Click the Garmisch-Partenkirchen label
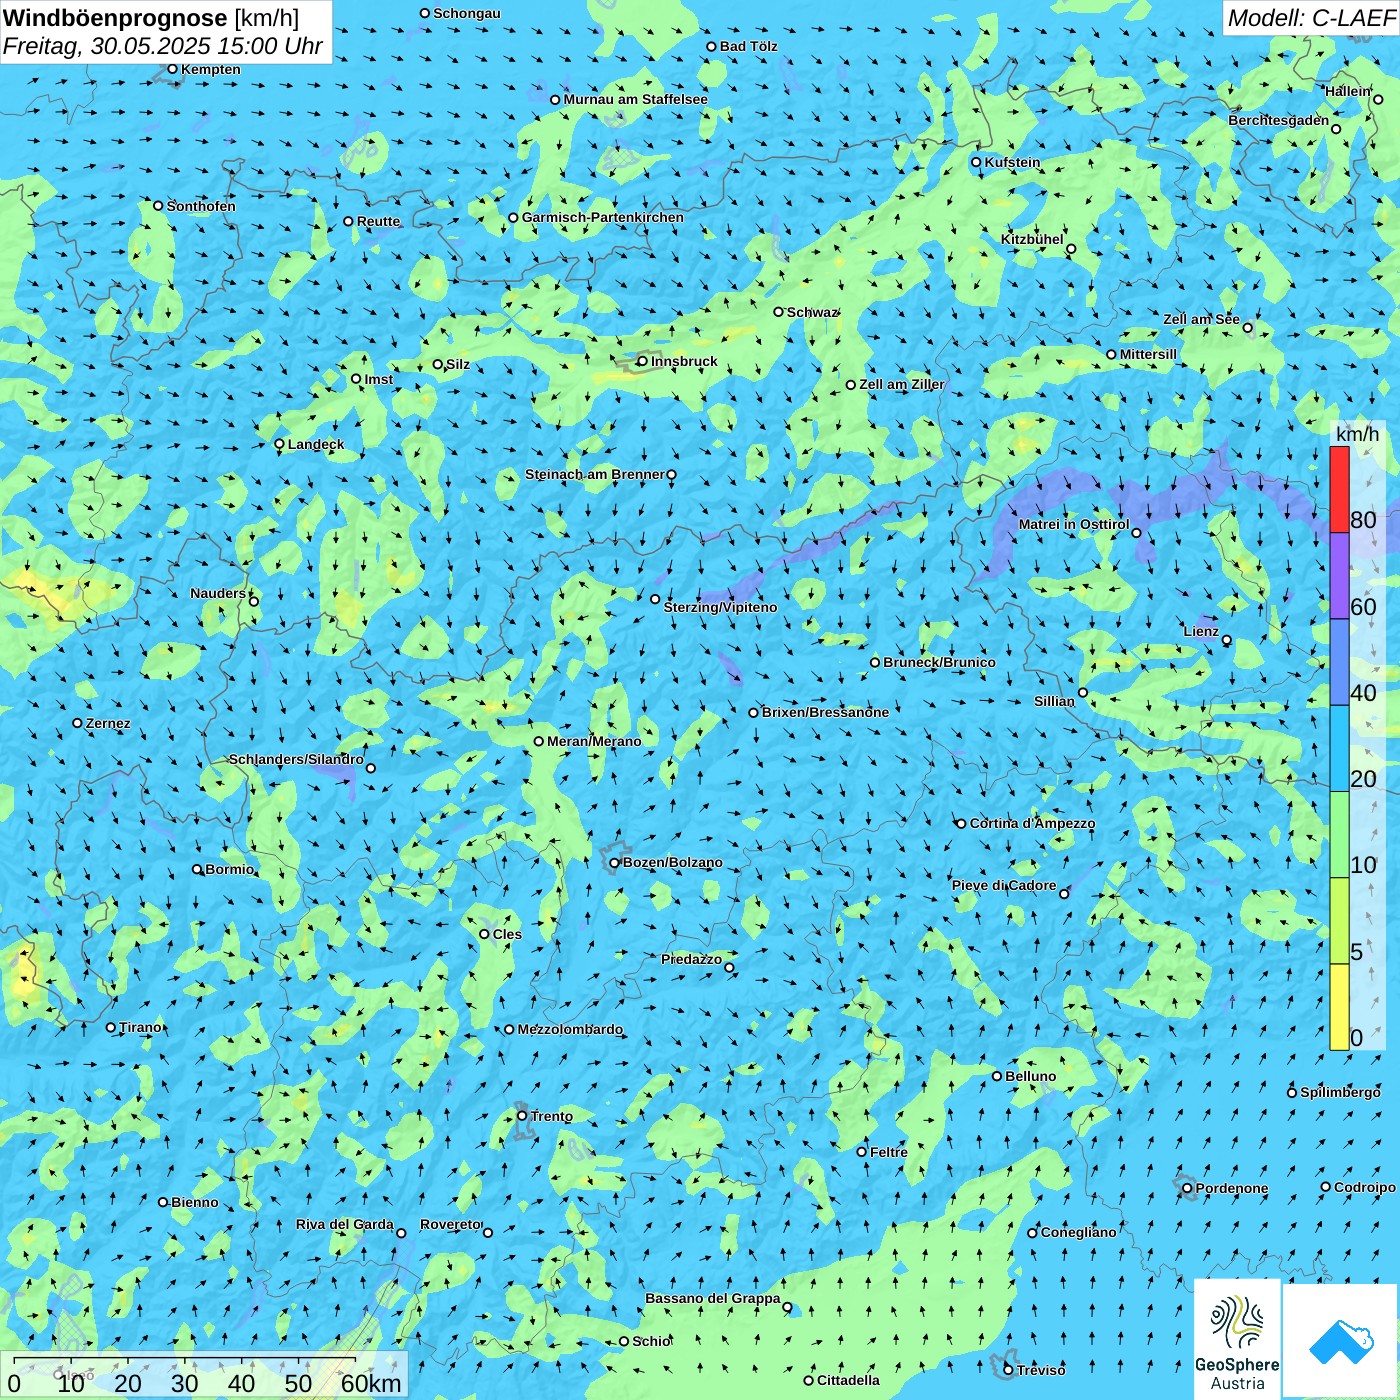Viewport: 1400px width, 1400px height. click(603, 217)
